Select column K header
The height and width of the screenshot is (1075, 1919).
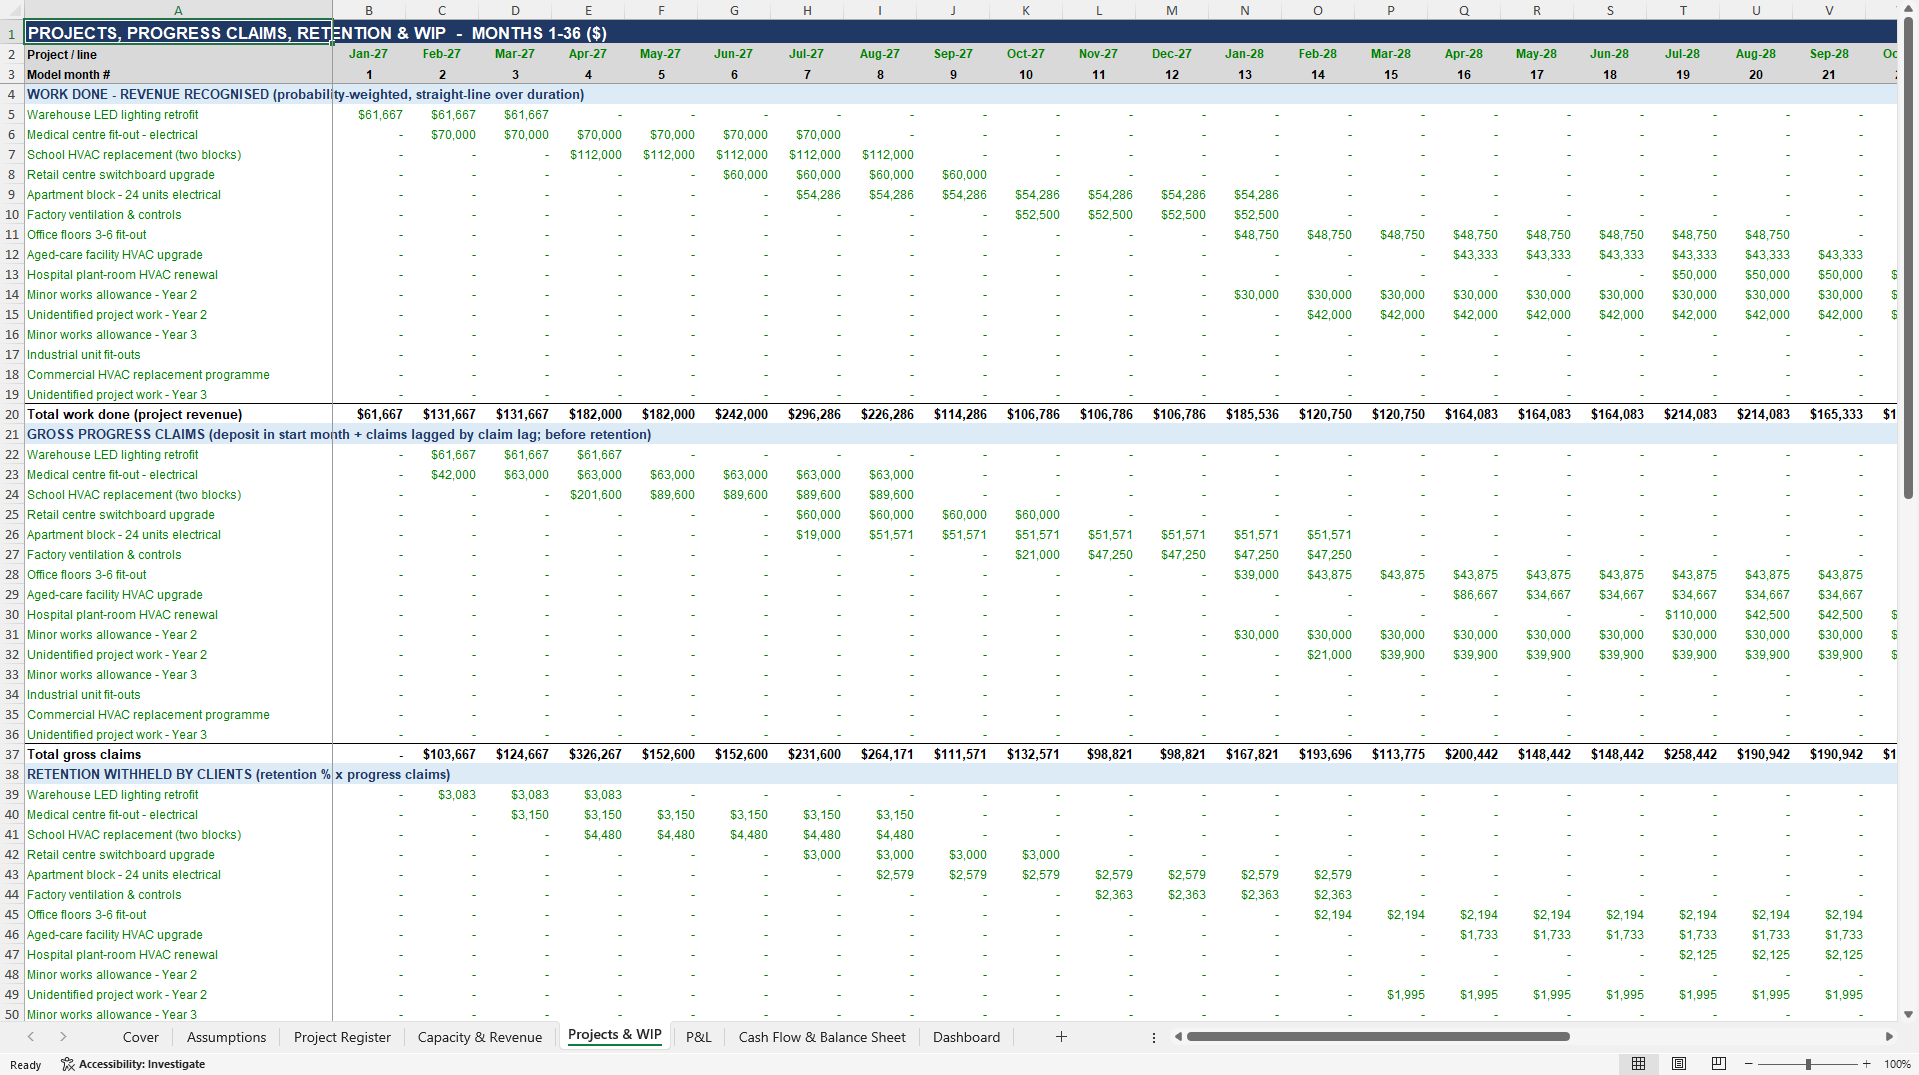(1026, 10)
